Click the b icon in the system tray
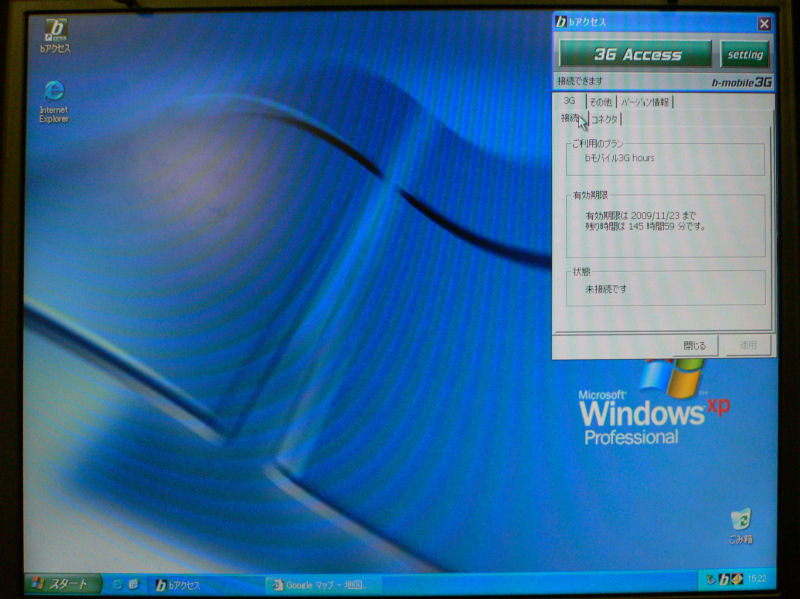This screenshot has height=599, width=800. [x=724, y=579]
